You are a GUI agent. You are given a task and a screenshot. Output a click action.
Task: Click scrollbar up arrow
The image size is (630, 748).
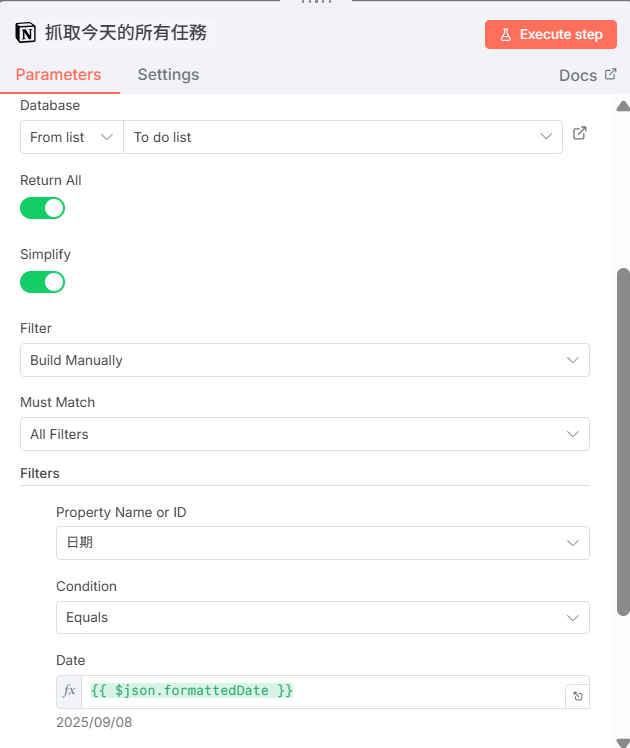(x=623, y=106)
